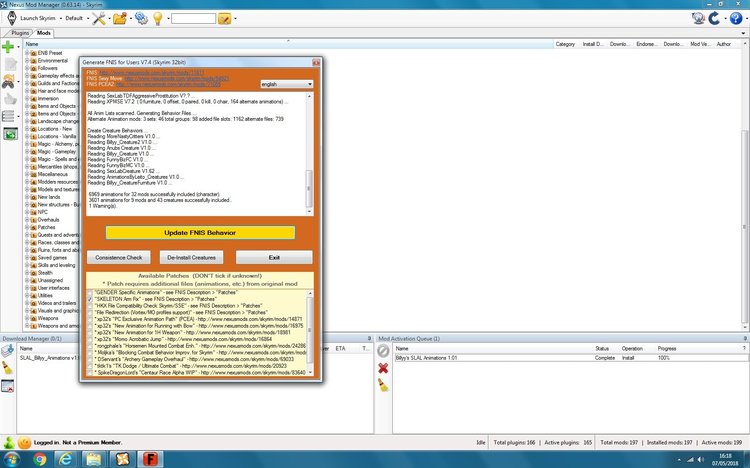Click the game controller icon in sidebar
The height and width of the screenshot is (468, 750).
pyautogui.click(x=8, y=82)
